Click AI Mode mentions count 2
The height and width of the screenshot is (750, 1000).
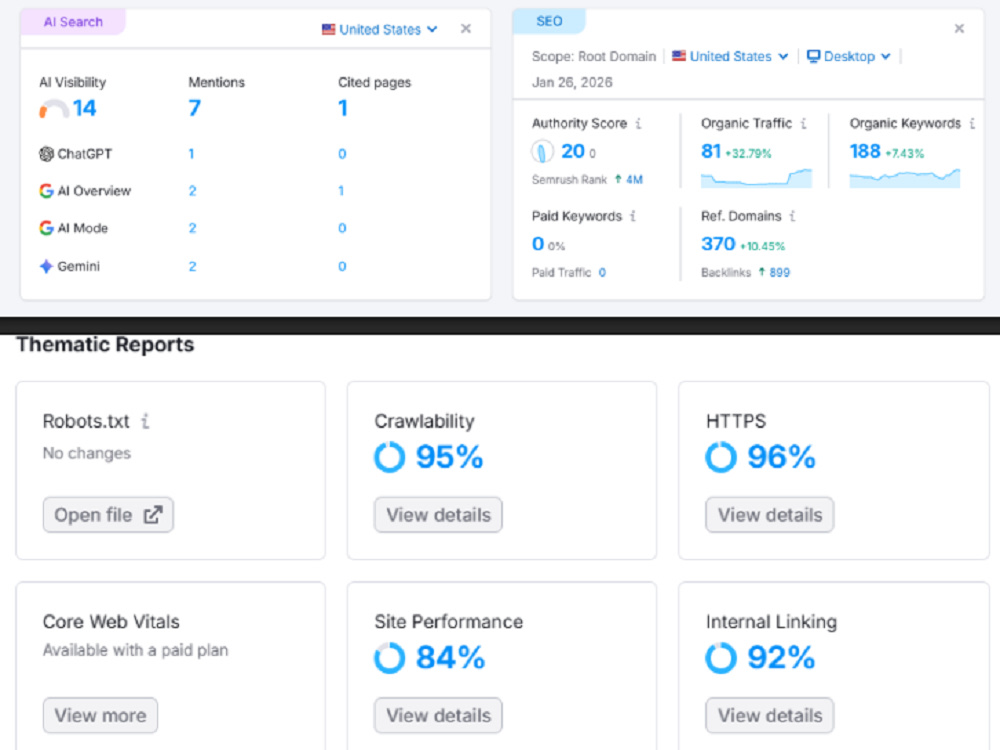point(192,228)
